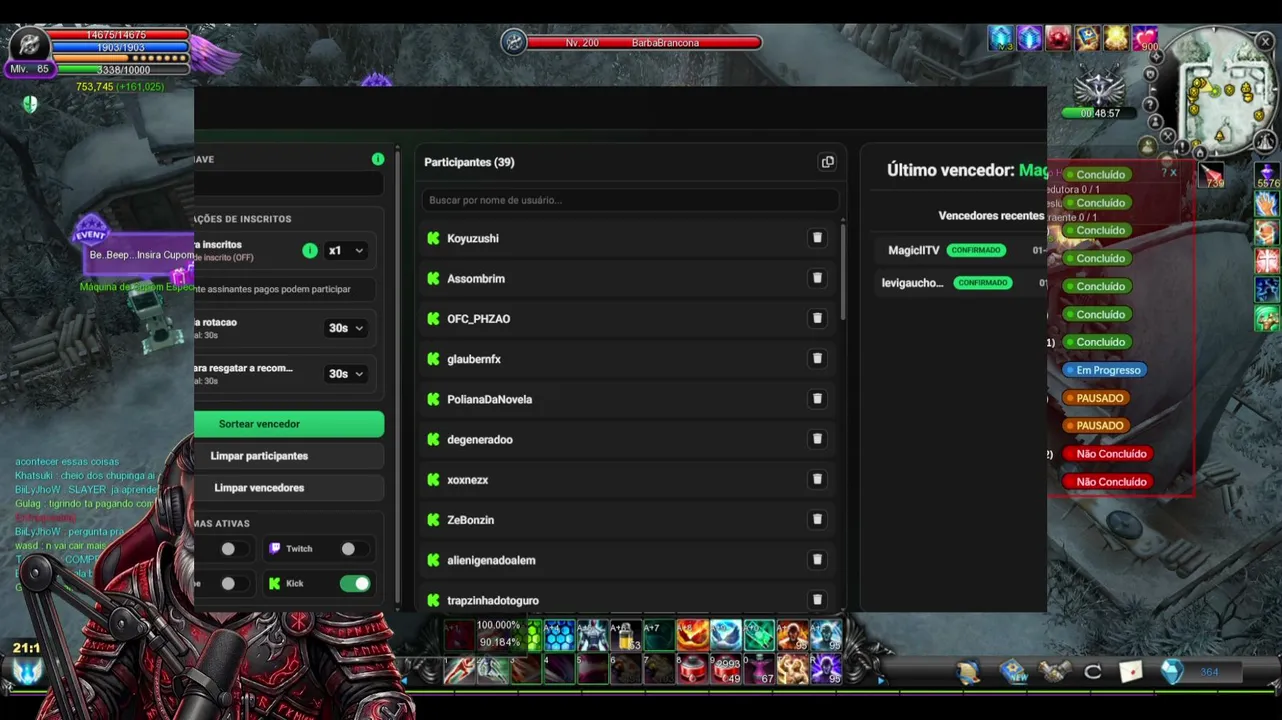Image resolution: width=1282 pixels, height=720 pixels.
Task: Toggle the Kick platform switch off
Action: click(x=355, y=584)
